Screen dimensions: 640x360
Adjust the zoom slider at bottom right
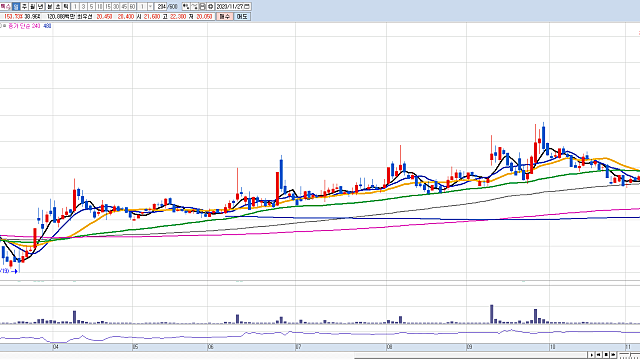(x=629, y=355)
